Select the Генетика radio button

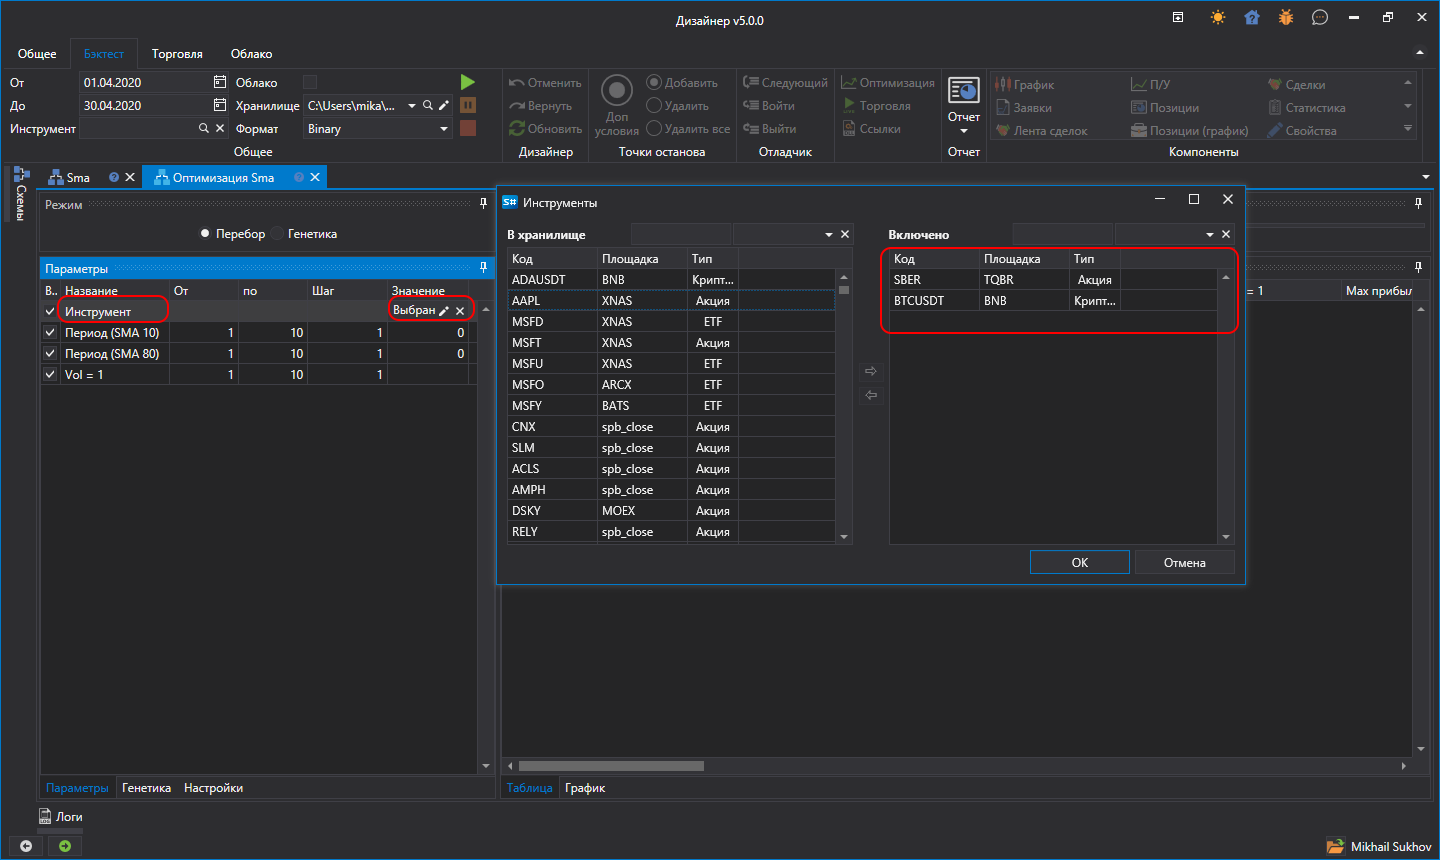click(x=278, y=234)
